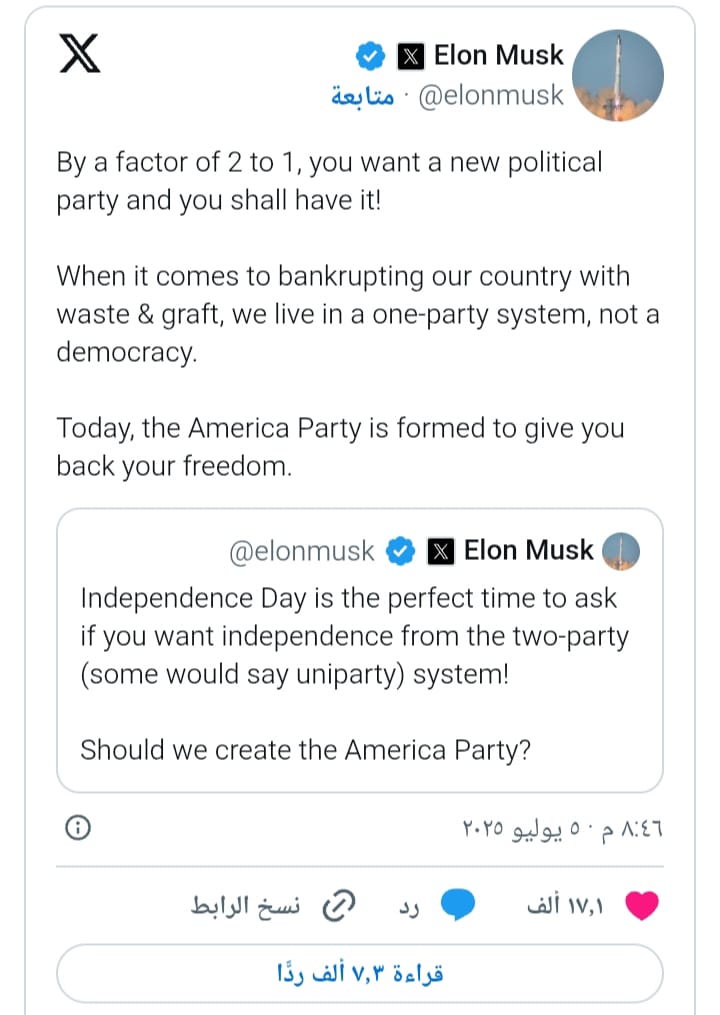720x1015 pixels.
Task: Click the blue reply bubble icon
Action: (x=458, y=906)
